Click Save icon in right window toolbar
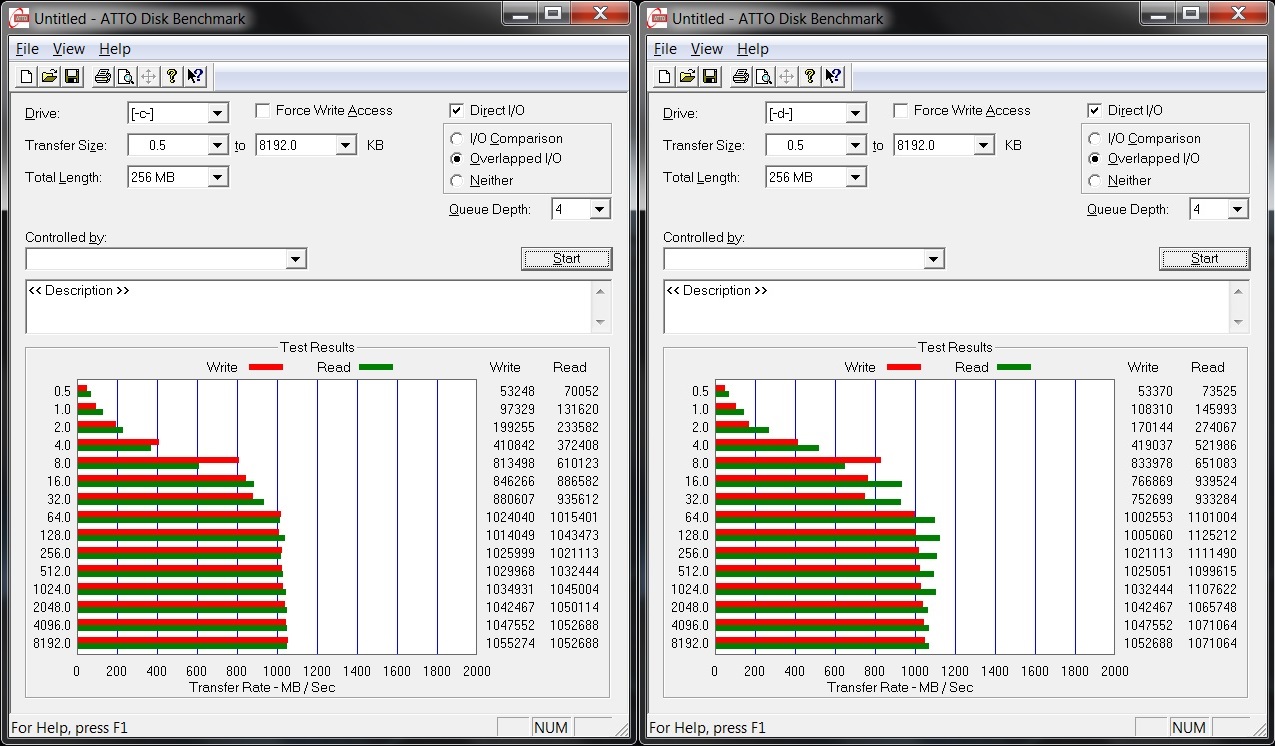Screen dimensions: 1275x746 click(x=710, y=76)
